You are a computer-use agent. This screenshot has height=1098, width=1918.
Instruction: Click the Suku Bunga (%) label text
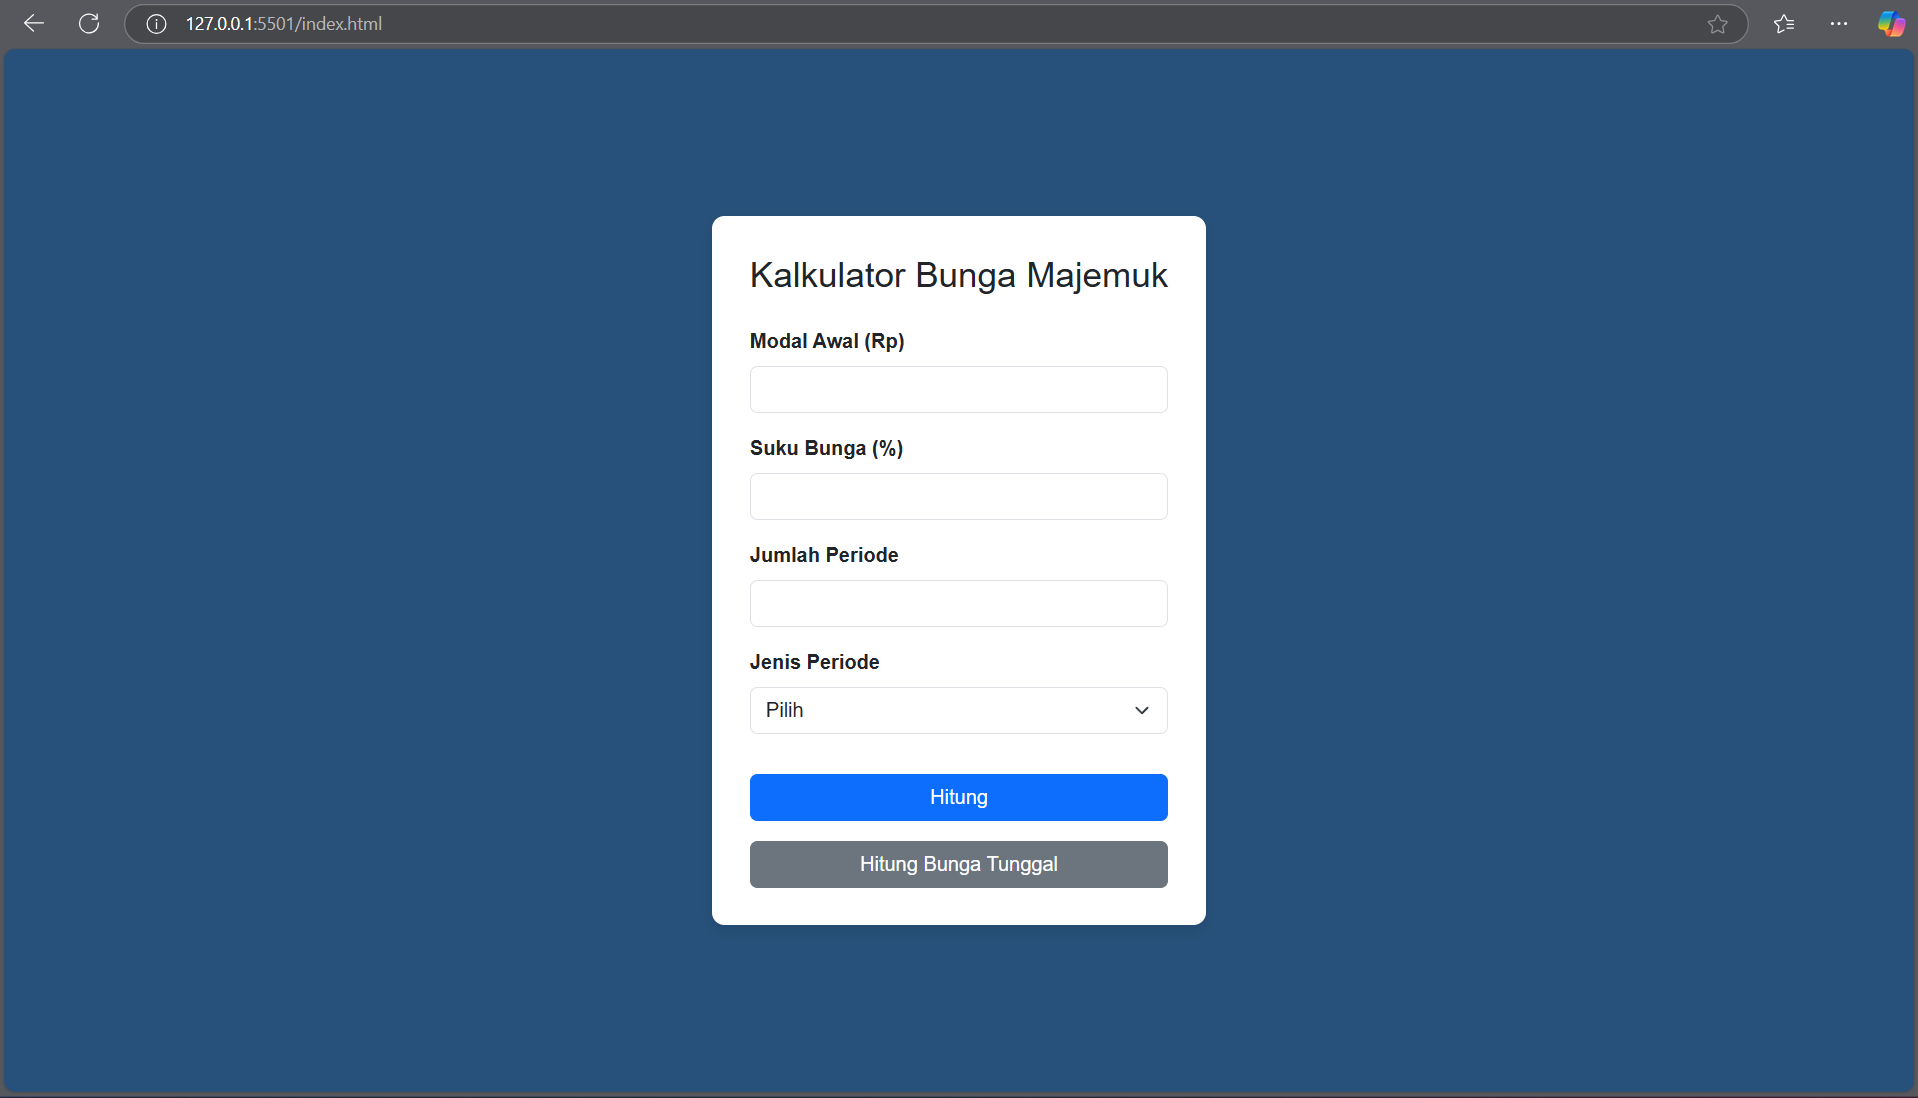tap(826, 448)
